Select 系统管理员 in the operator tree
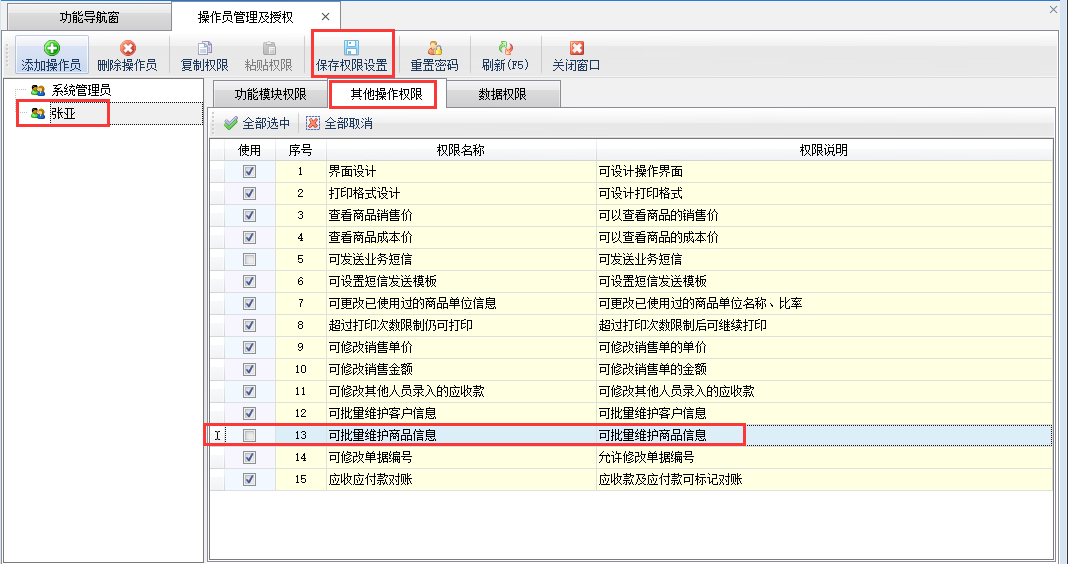The height and width of the screenshot is (564, 1068). [x=80, y=90]
